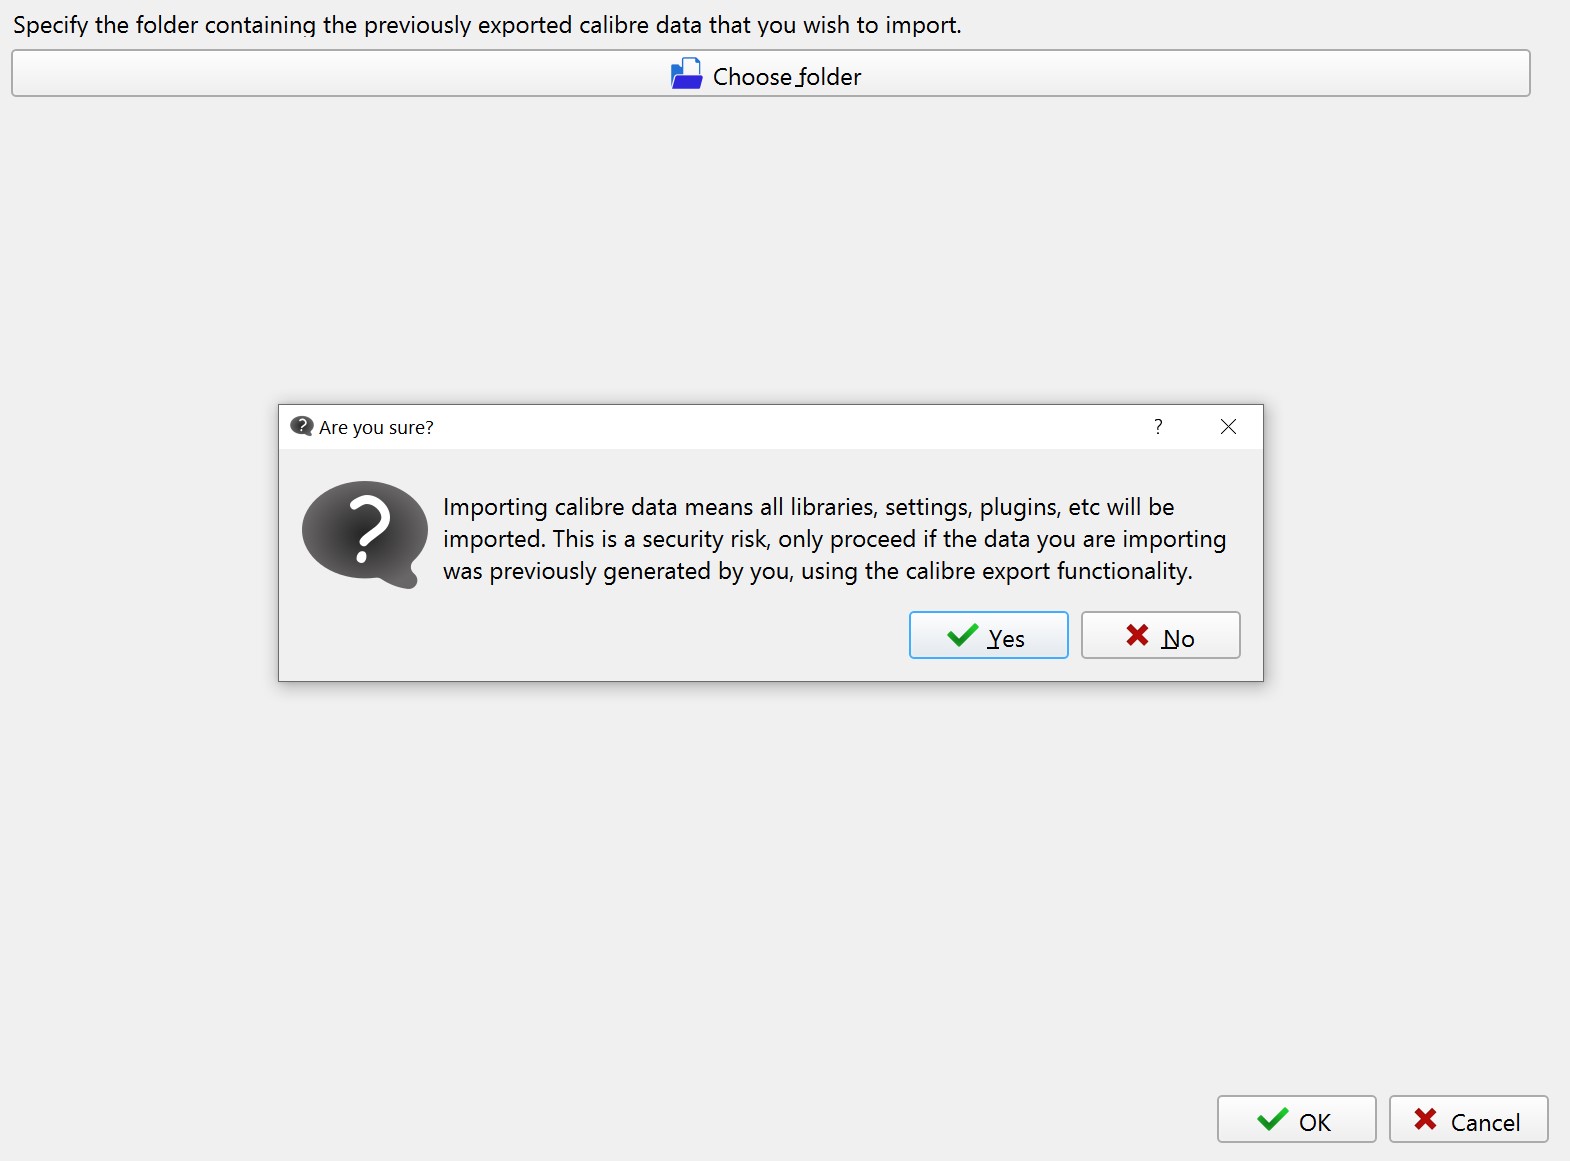Confirm import with the Yes button

(x=988, y=635)
